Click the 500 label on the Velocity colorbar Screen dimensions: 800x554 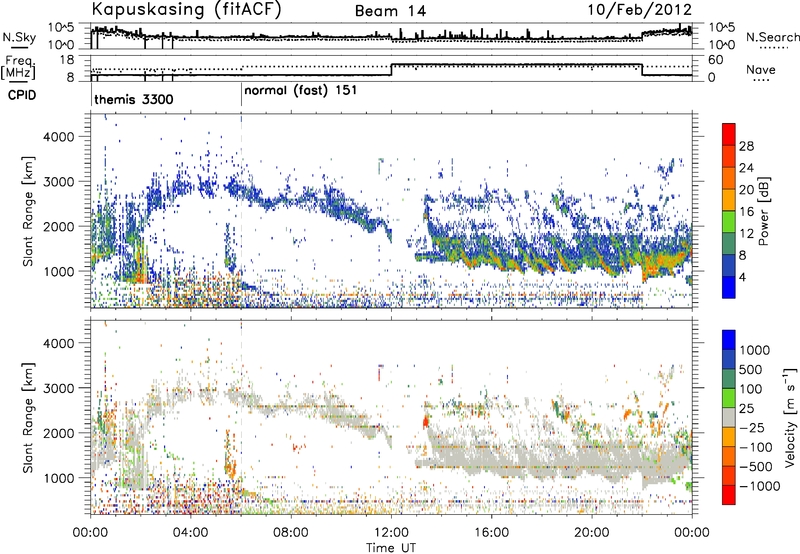[x=751, y=369]
